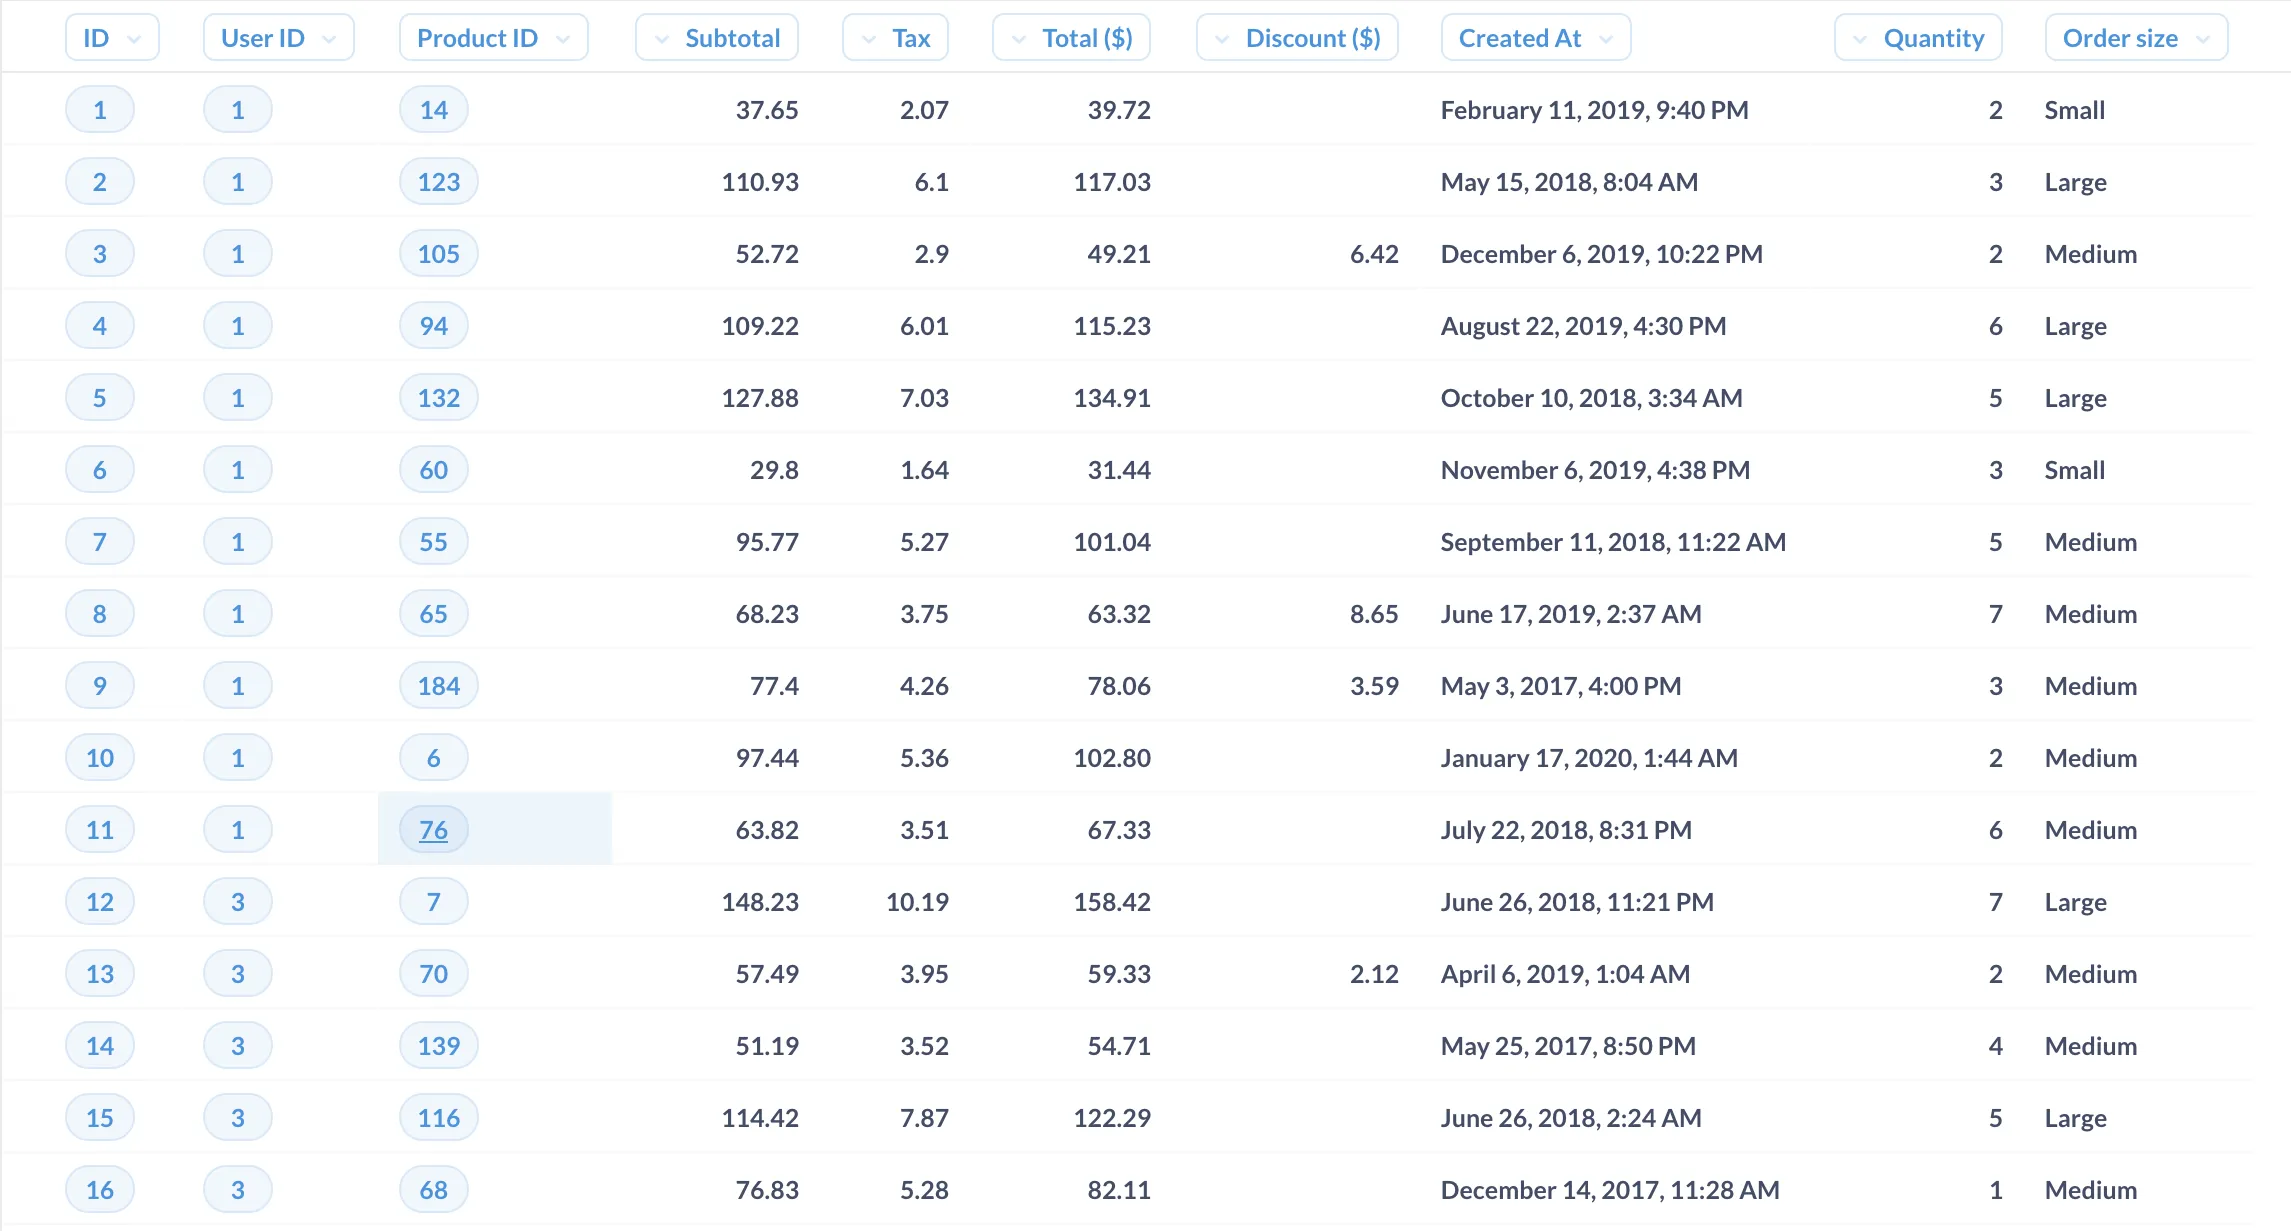Click the highlighted Product ID 76 link
This screenshot has width=2291, height=1231.
(x=433, y=830)
